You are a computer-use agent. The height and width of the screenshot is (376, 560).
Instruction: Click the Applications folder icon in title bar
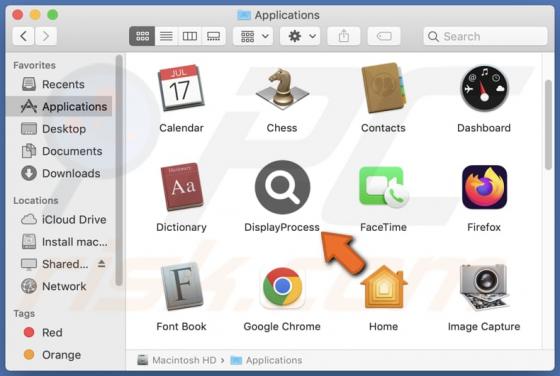(x=244, y=15)
